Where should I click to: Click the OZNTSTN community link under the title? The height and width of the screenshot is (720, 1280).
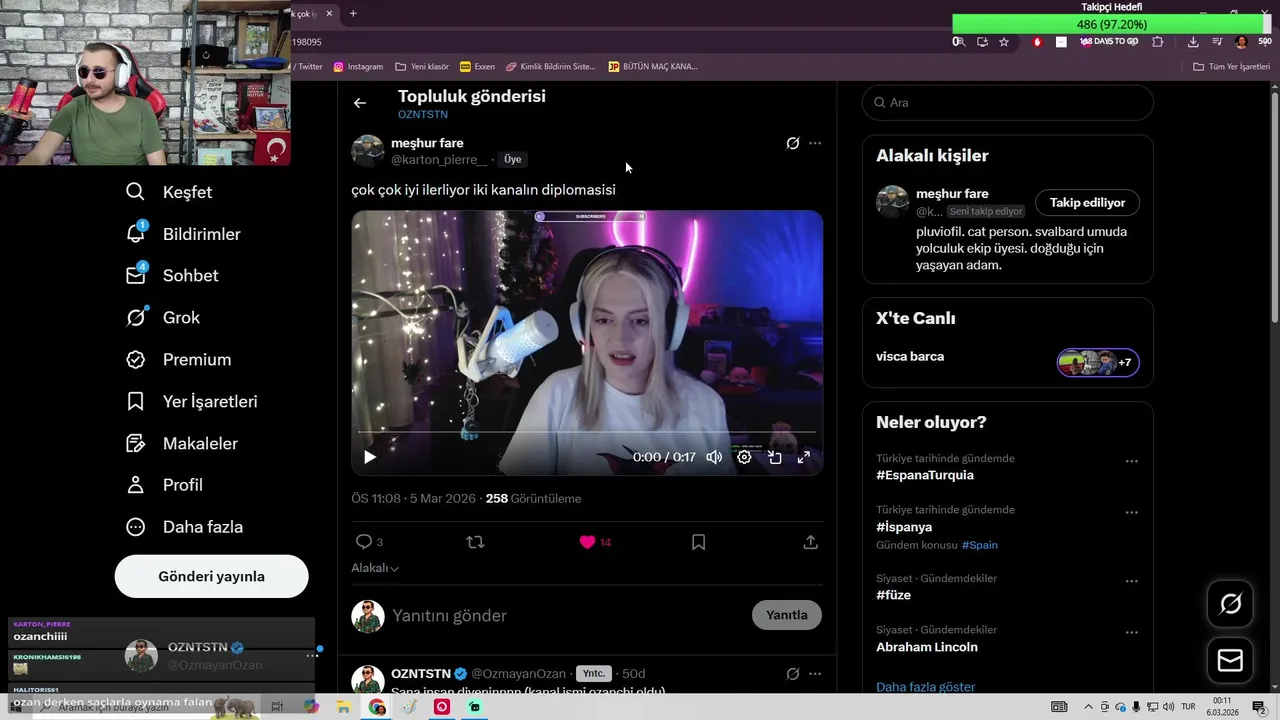coord(423,115)
